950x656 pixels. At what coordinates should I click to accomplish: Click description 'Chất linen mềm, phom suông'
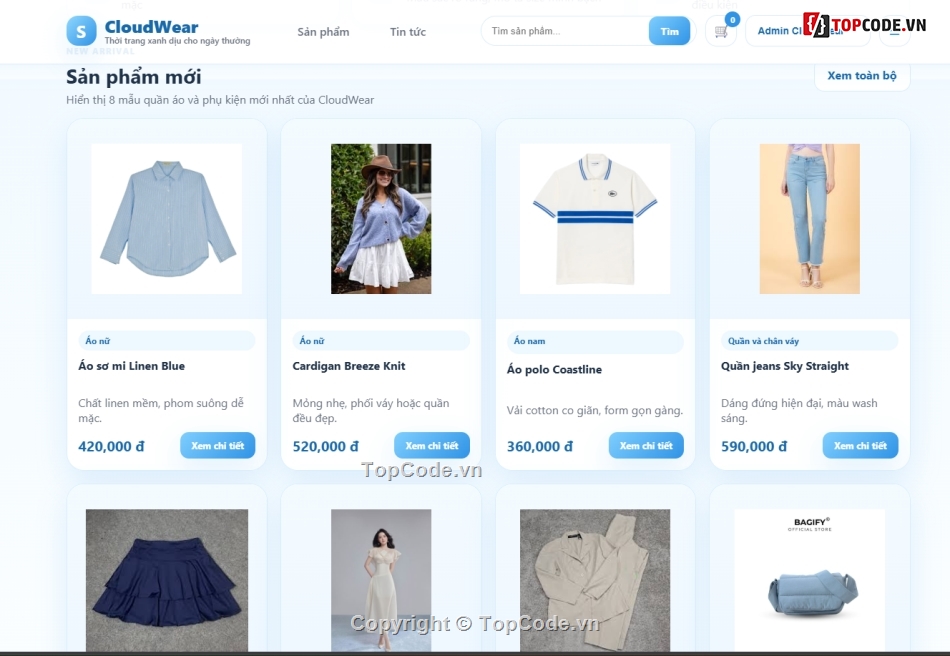[x=161, y=410]
